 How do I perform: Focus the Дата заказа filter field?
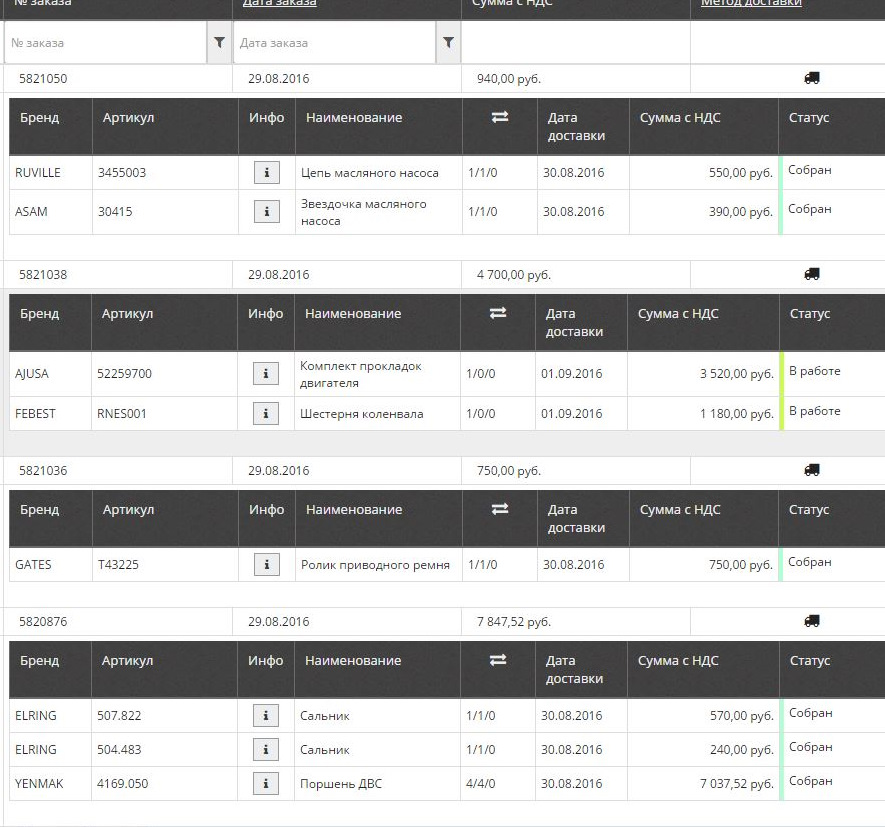(x=334, y=42)
